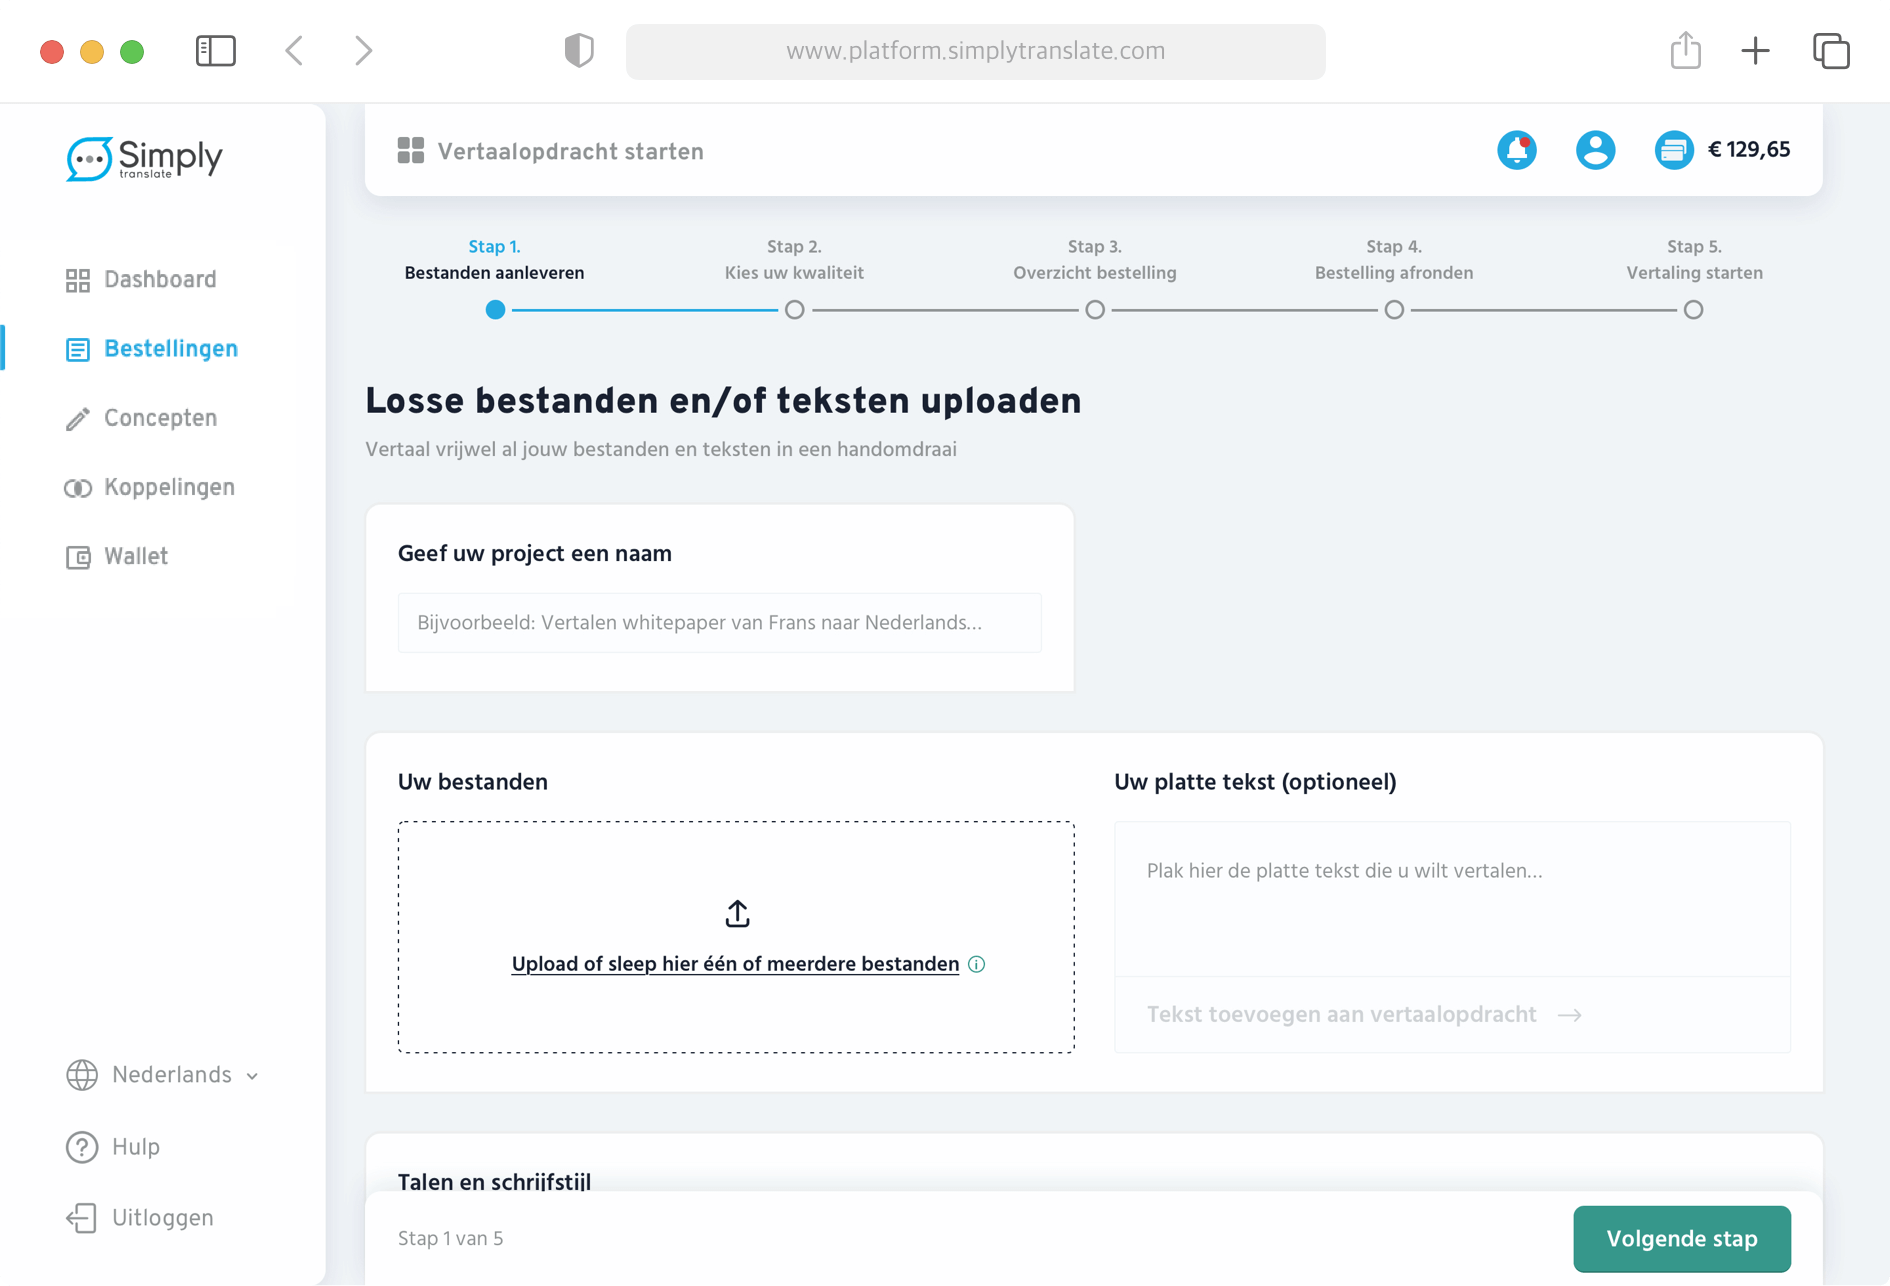This screenshot has width=1890, height=1286.
Task: Click the Volgende stap button
Action: (1682, 1239)
